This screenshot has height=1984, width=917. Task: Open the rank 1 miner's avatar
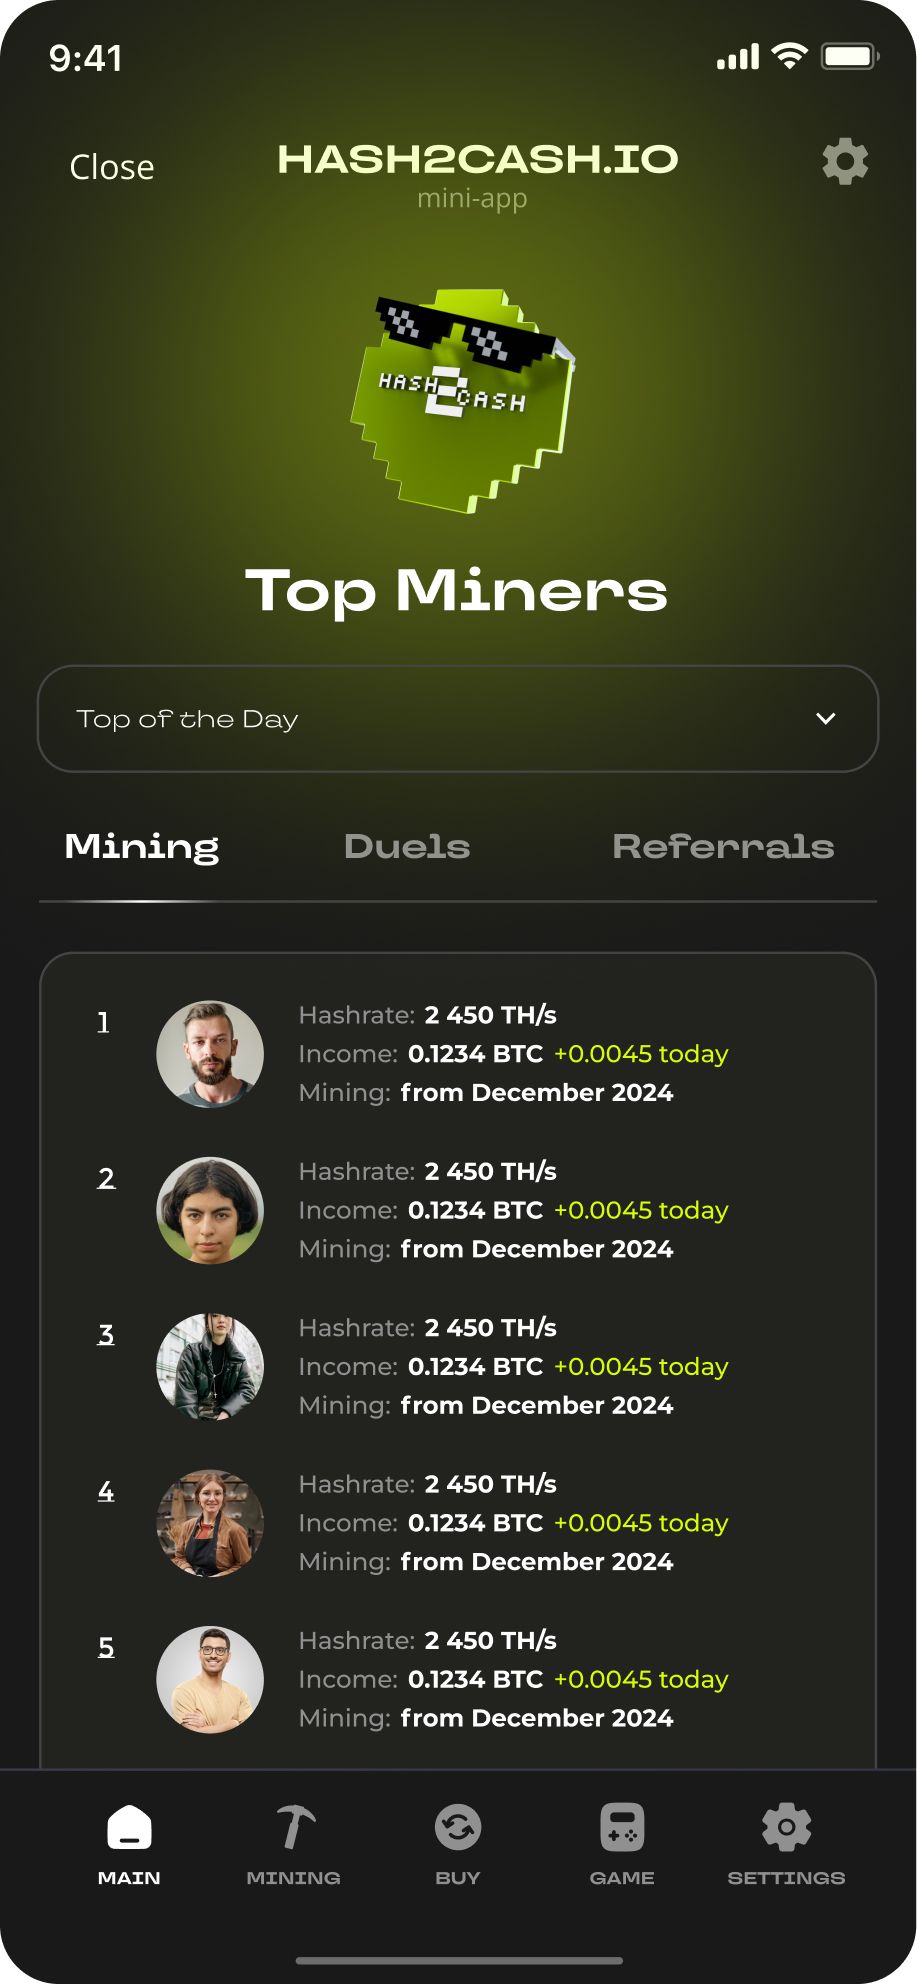tap(210, 1054)
